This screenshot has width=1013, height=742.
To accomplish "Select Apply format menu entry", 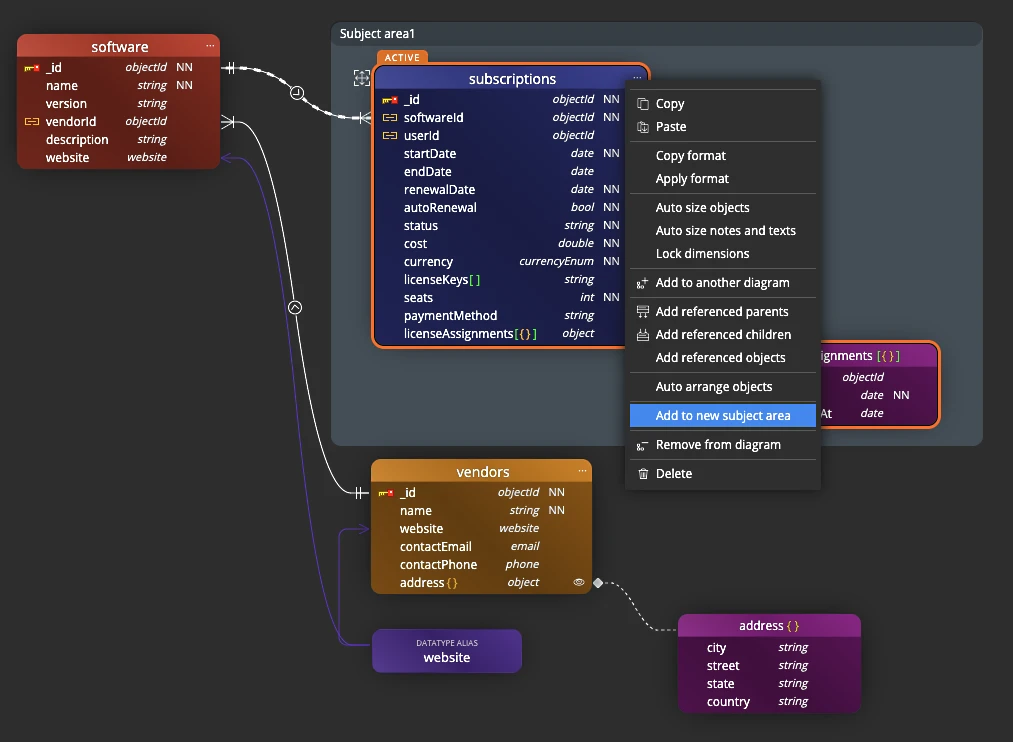I will point(692,179).
